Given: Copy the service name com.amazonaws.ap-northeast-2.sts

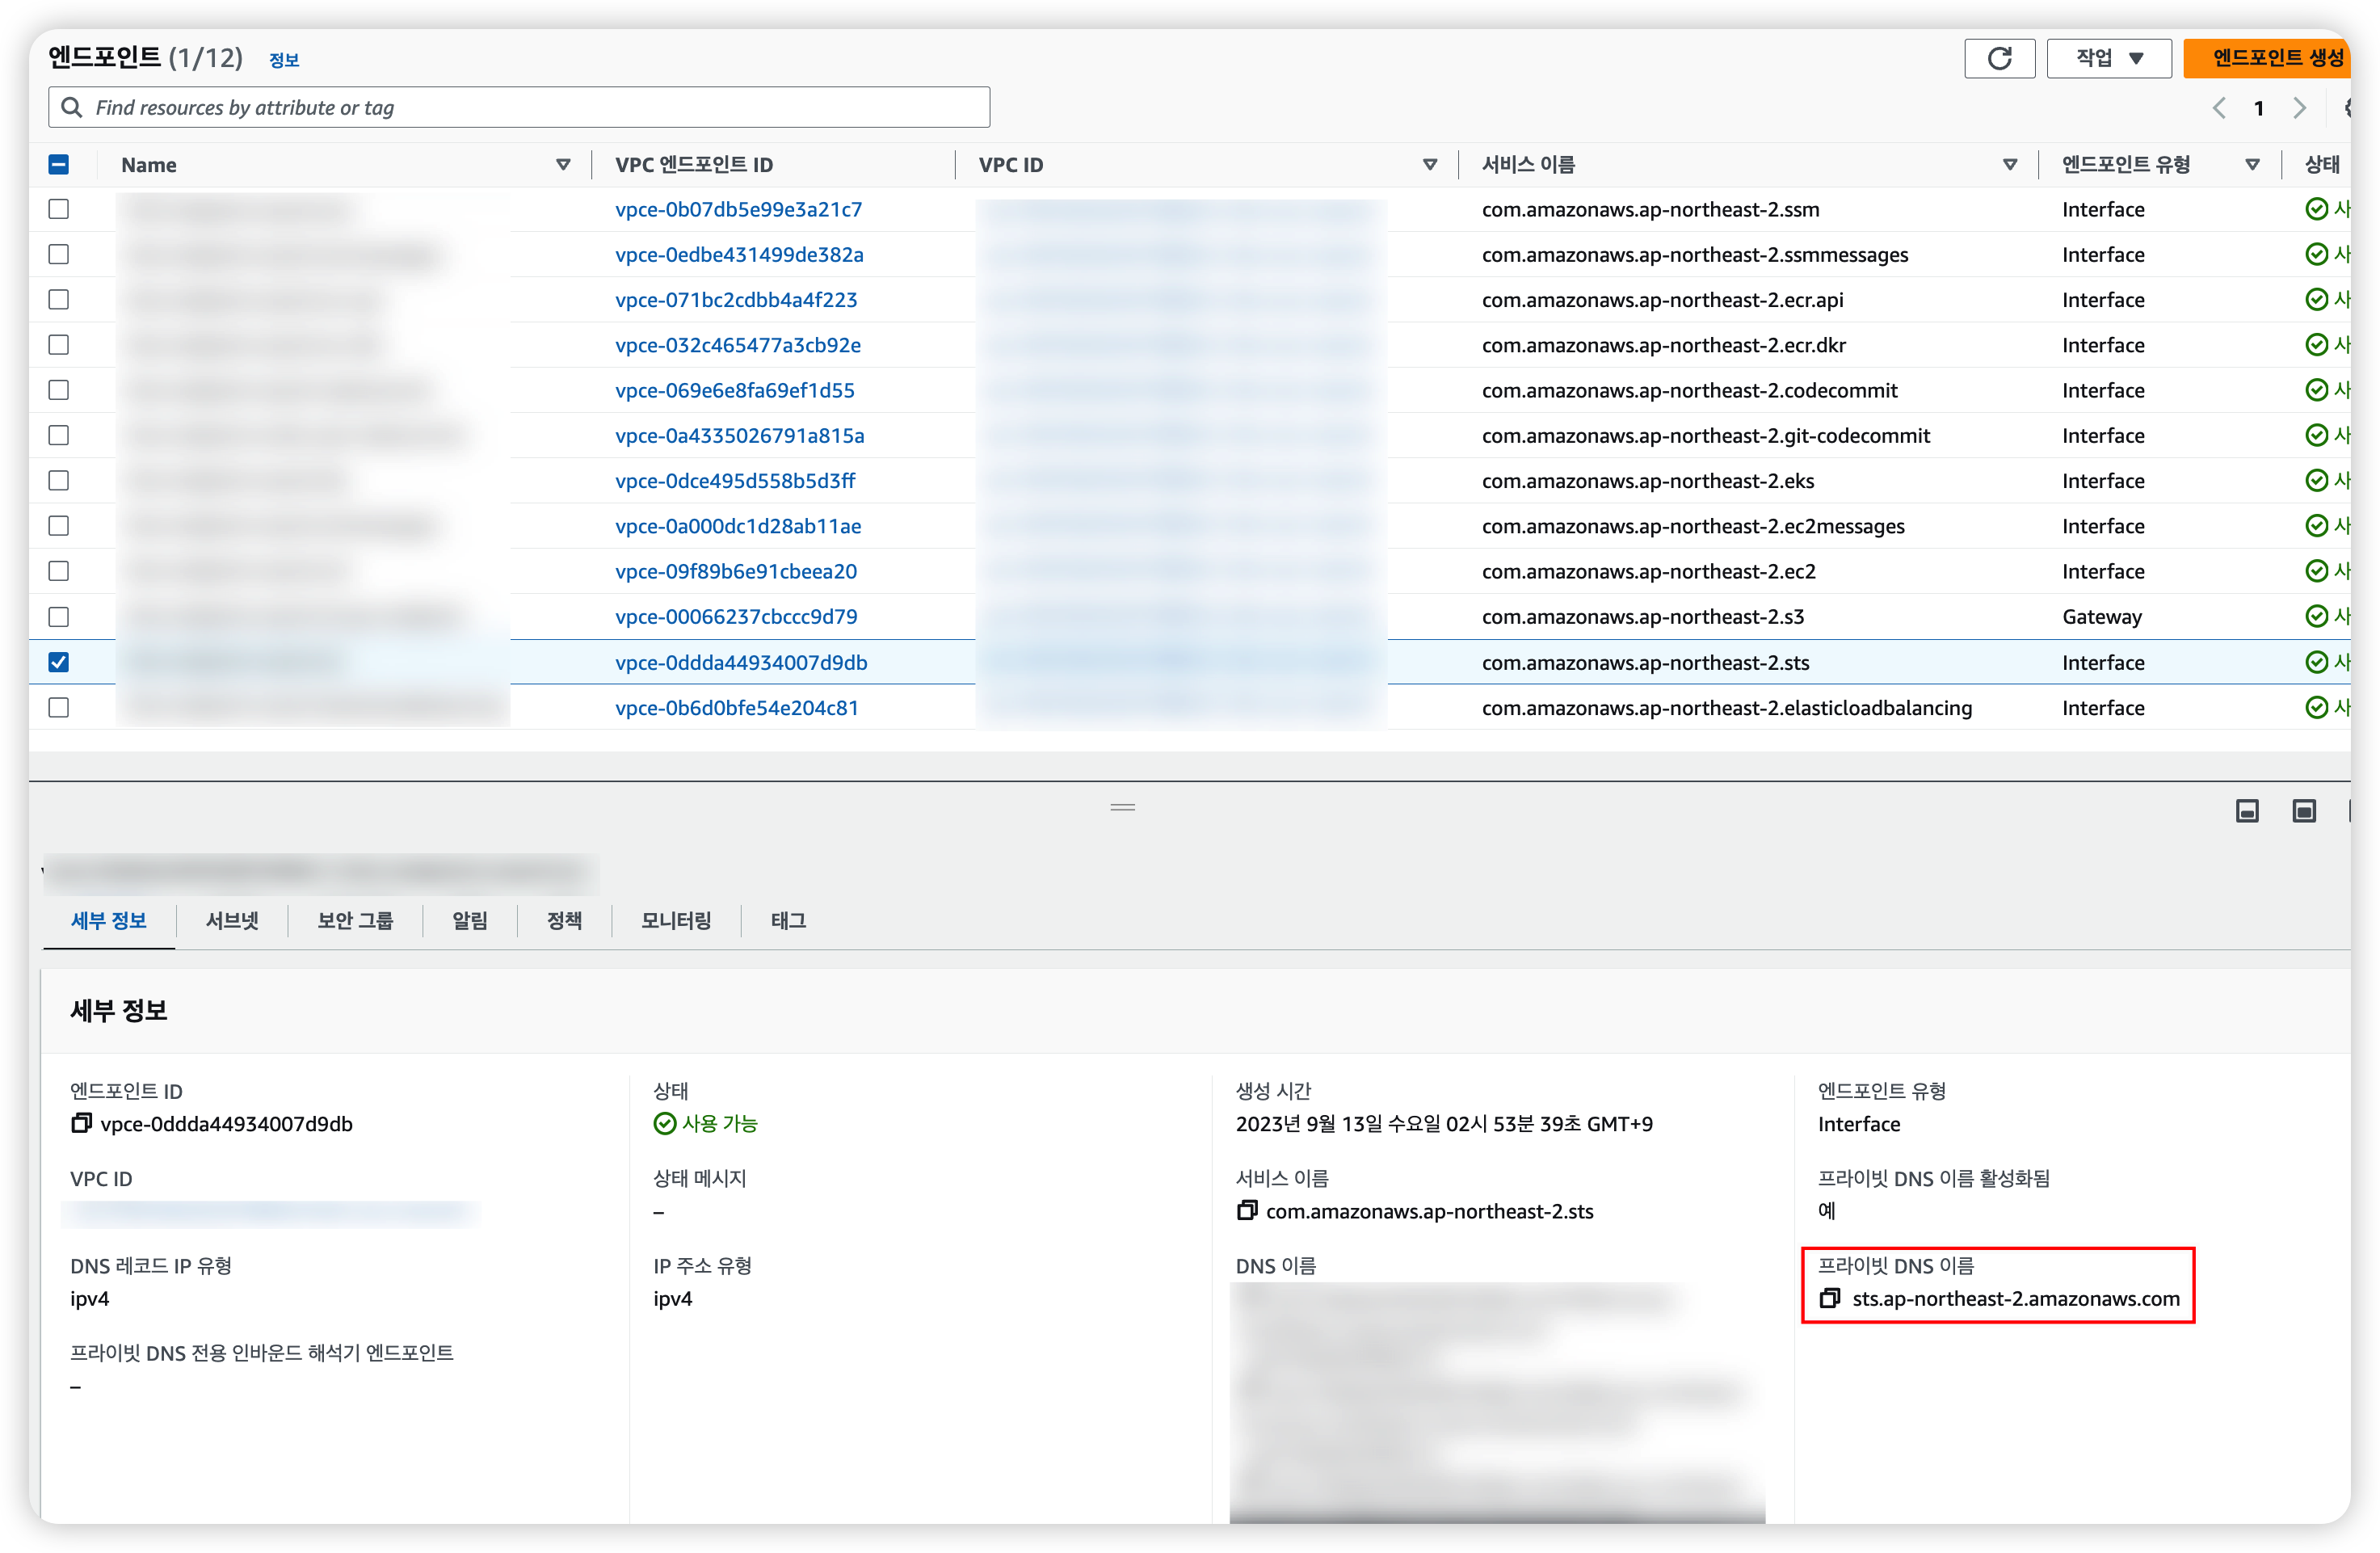Looking at the screenshot, I should (x=1246, y=1210).
